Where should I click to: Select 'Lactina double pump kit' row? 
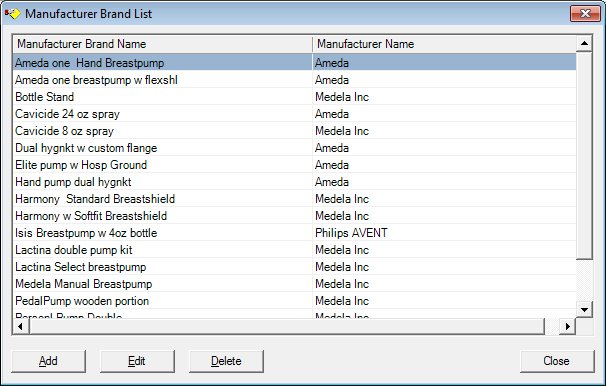[x=294, y=250]
